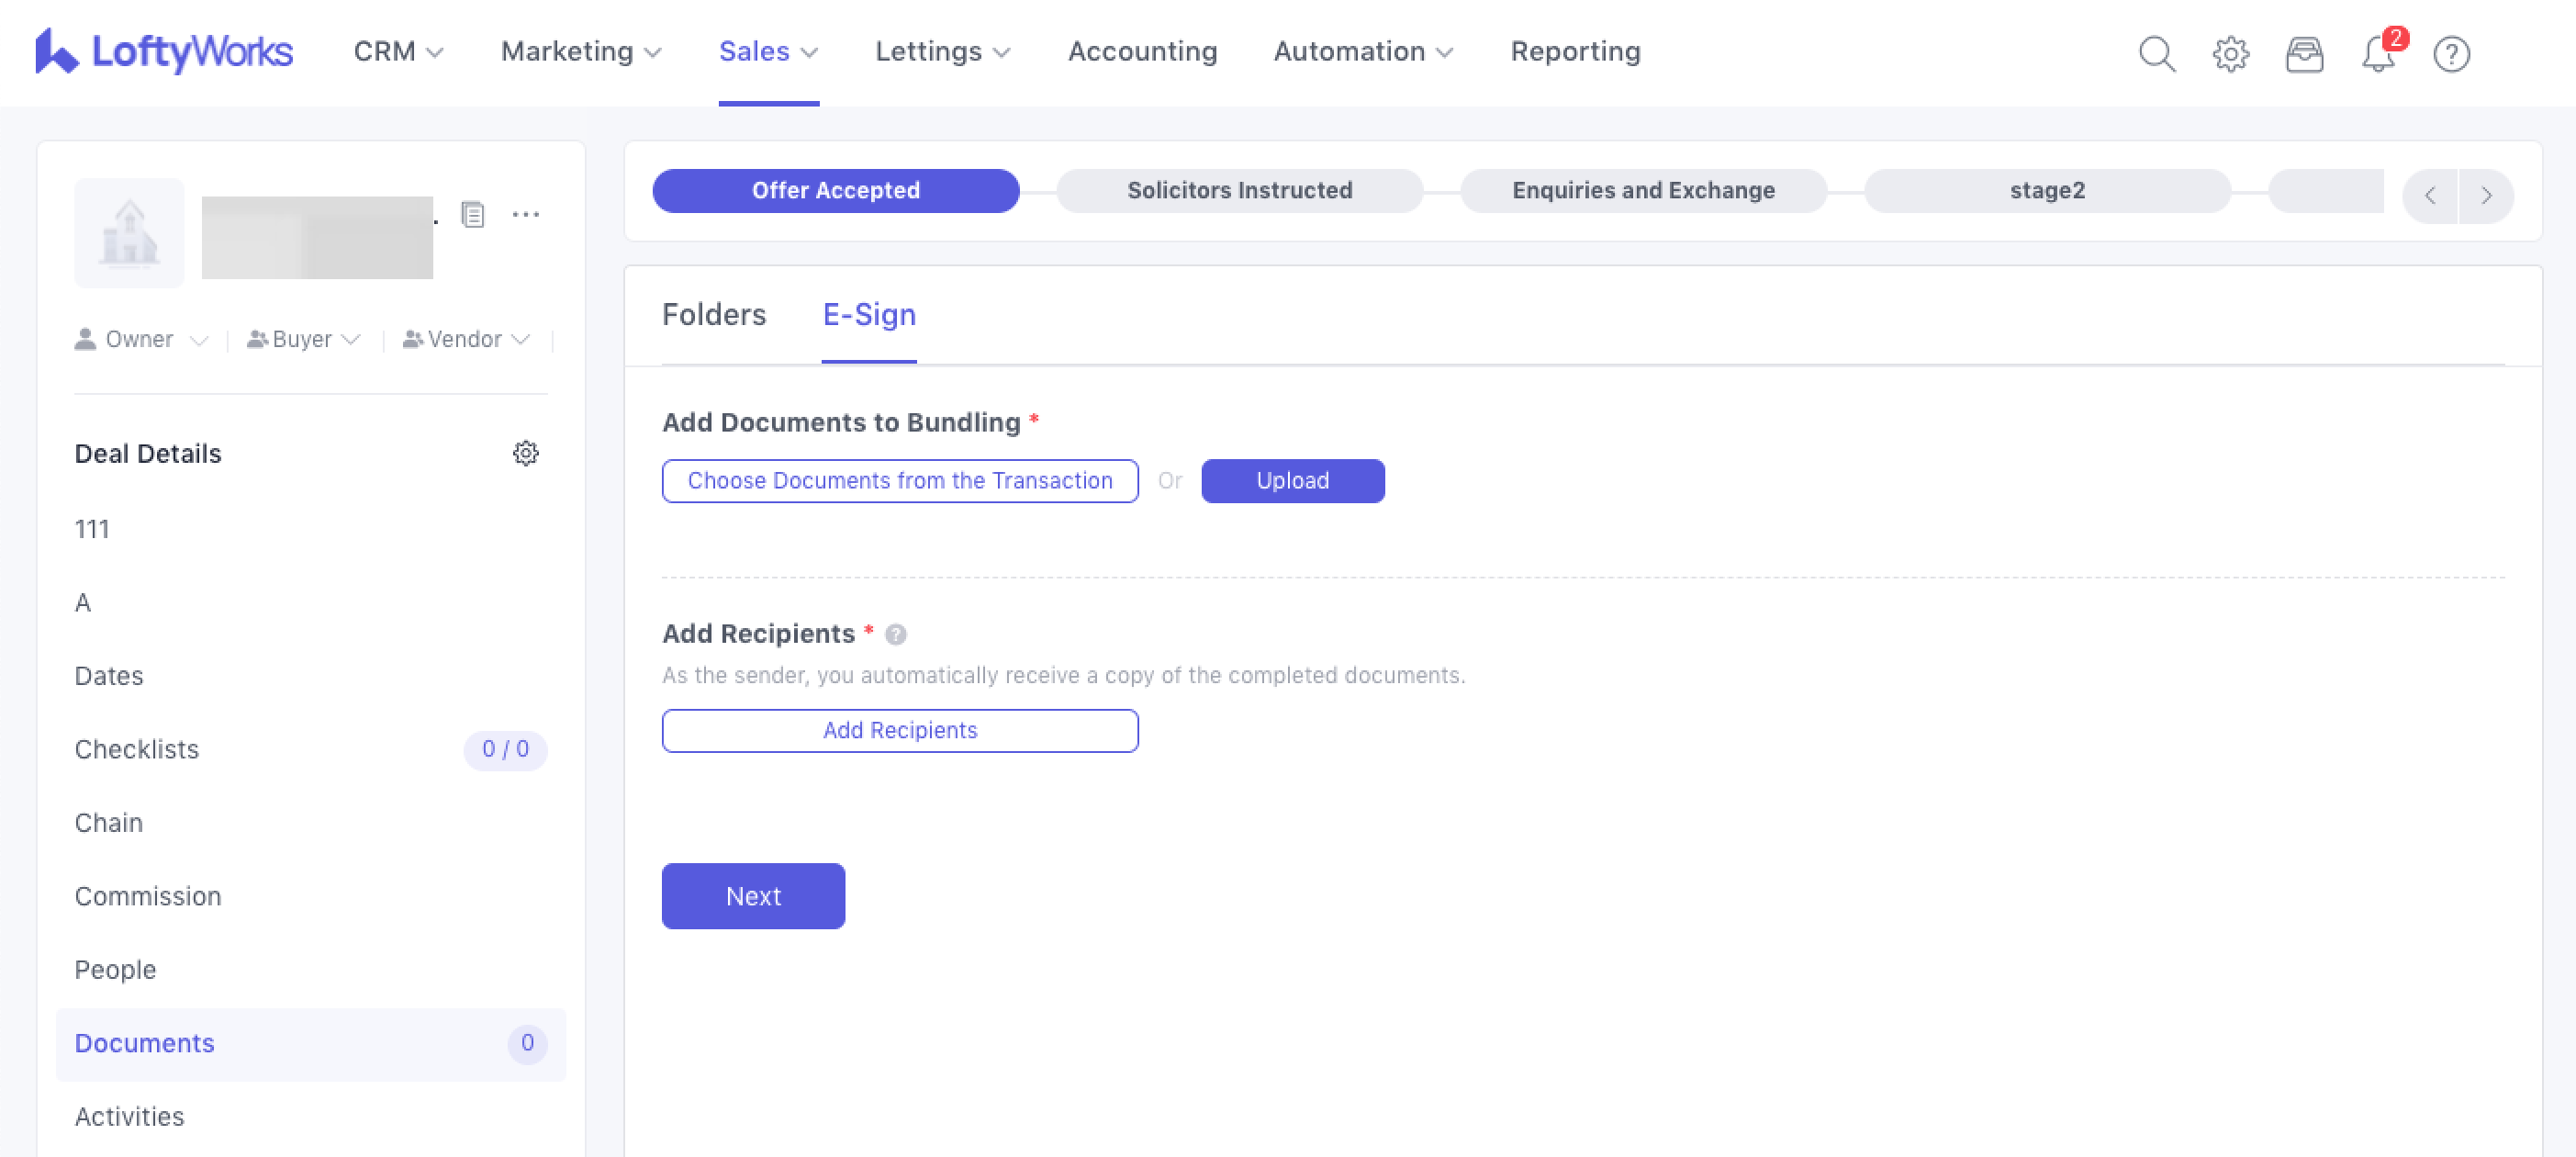Click the LoftyWorks logo
The height and width of the screenshot is (1157, 2576).
[164, 51]
